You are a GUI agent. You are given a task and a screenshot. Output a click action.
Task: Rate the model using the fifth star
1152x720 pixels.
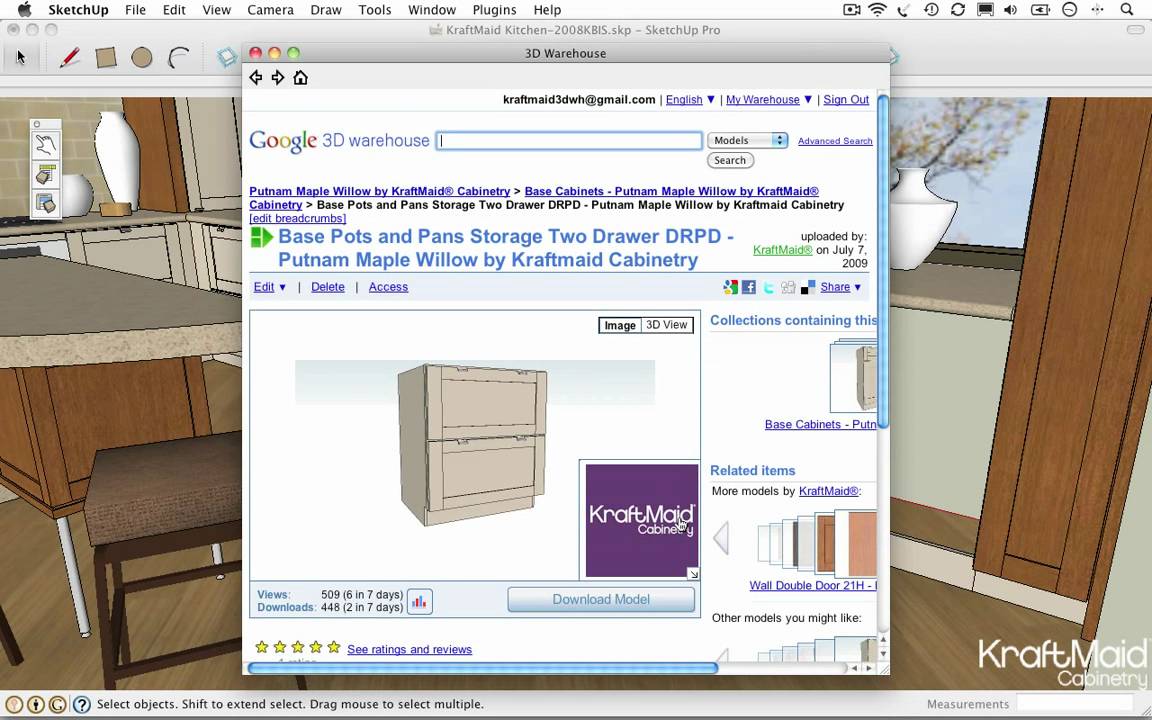tap(334, 647)
